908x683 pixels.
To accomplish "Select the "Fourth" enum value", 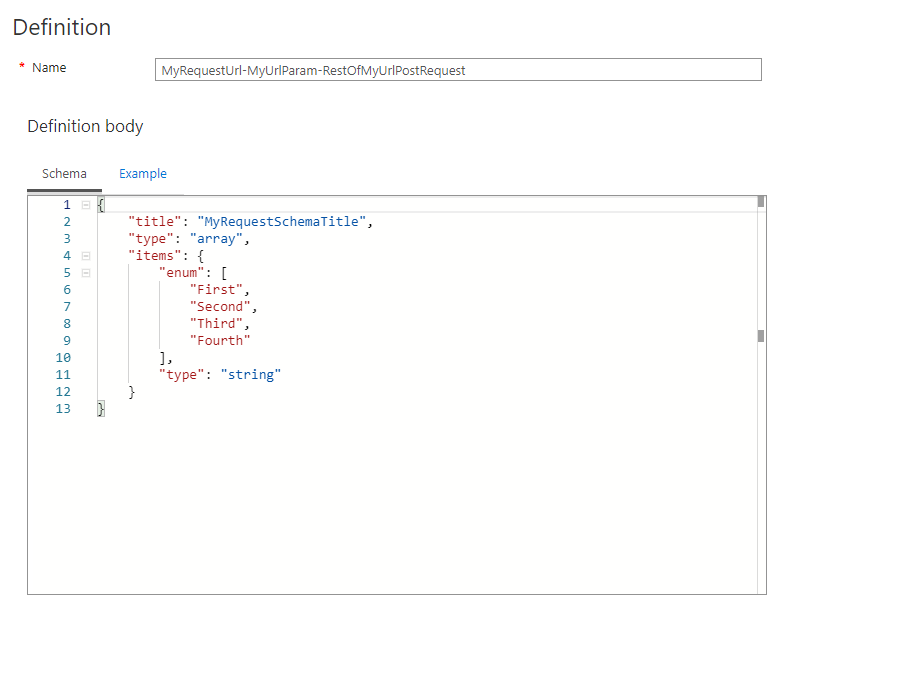I will 220,340.
